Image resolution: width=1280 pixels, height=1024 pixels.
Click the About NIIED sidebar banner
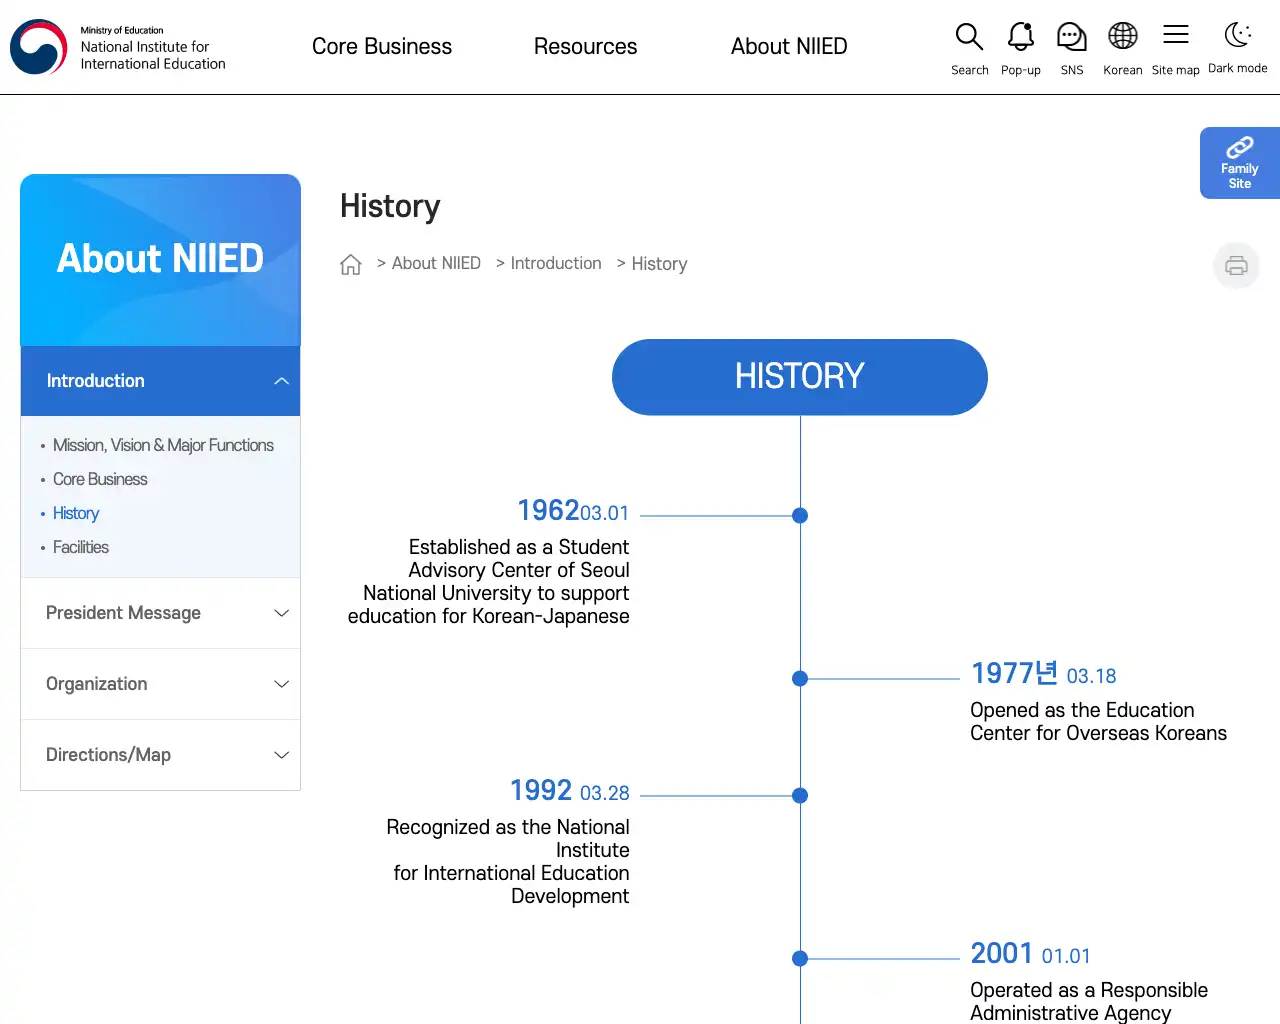160,260
